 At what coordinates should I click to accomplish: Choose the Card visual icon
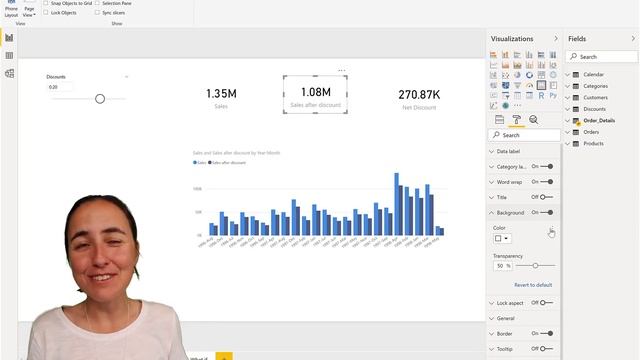click(x=541, y=85)
